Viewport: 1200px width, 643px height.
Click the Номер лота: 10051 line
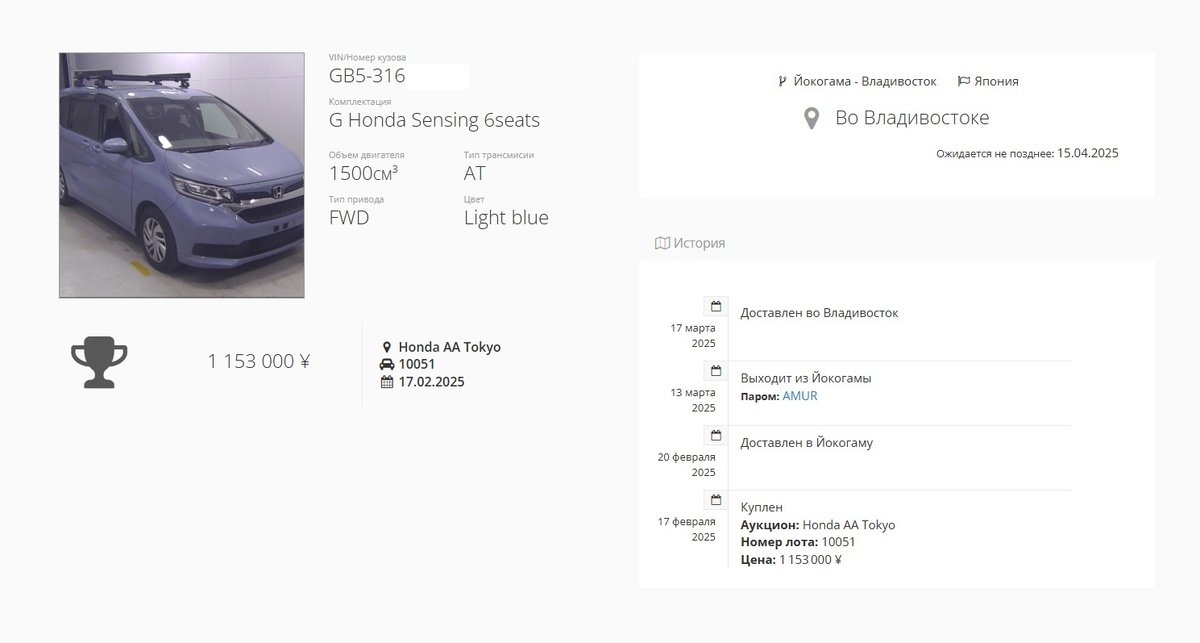798,542
